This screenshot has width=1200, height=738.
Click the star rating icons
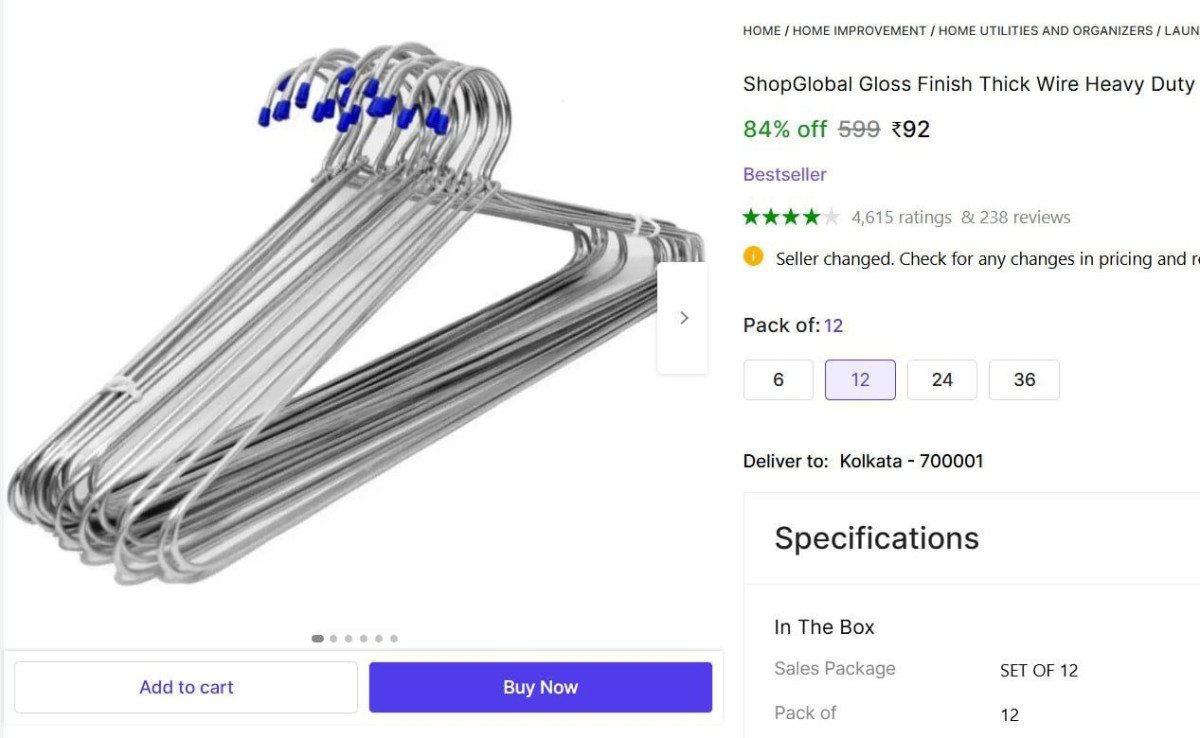(x=791, y=217)
